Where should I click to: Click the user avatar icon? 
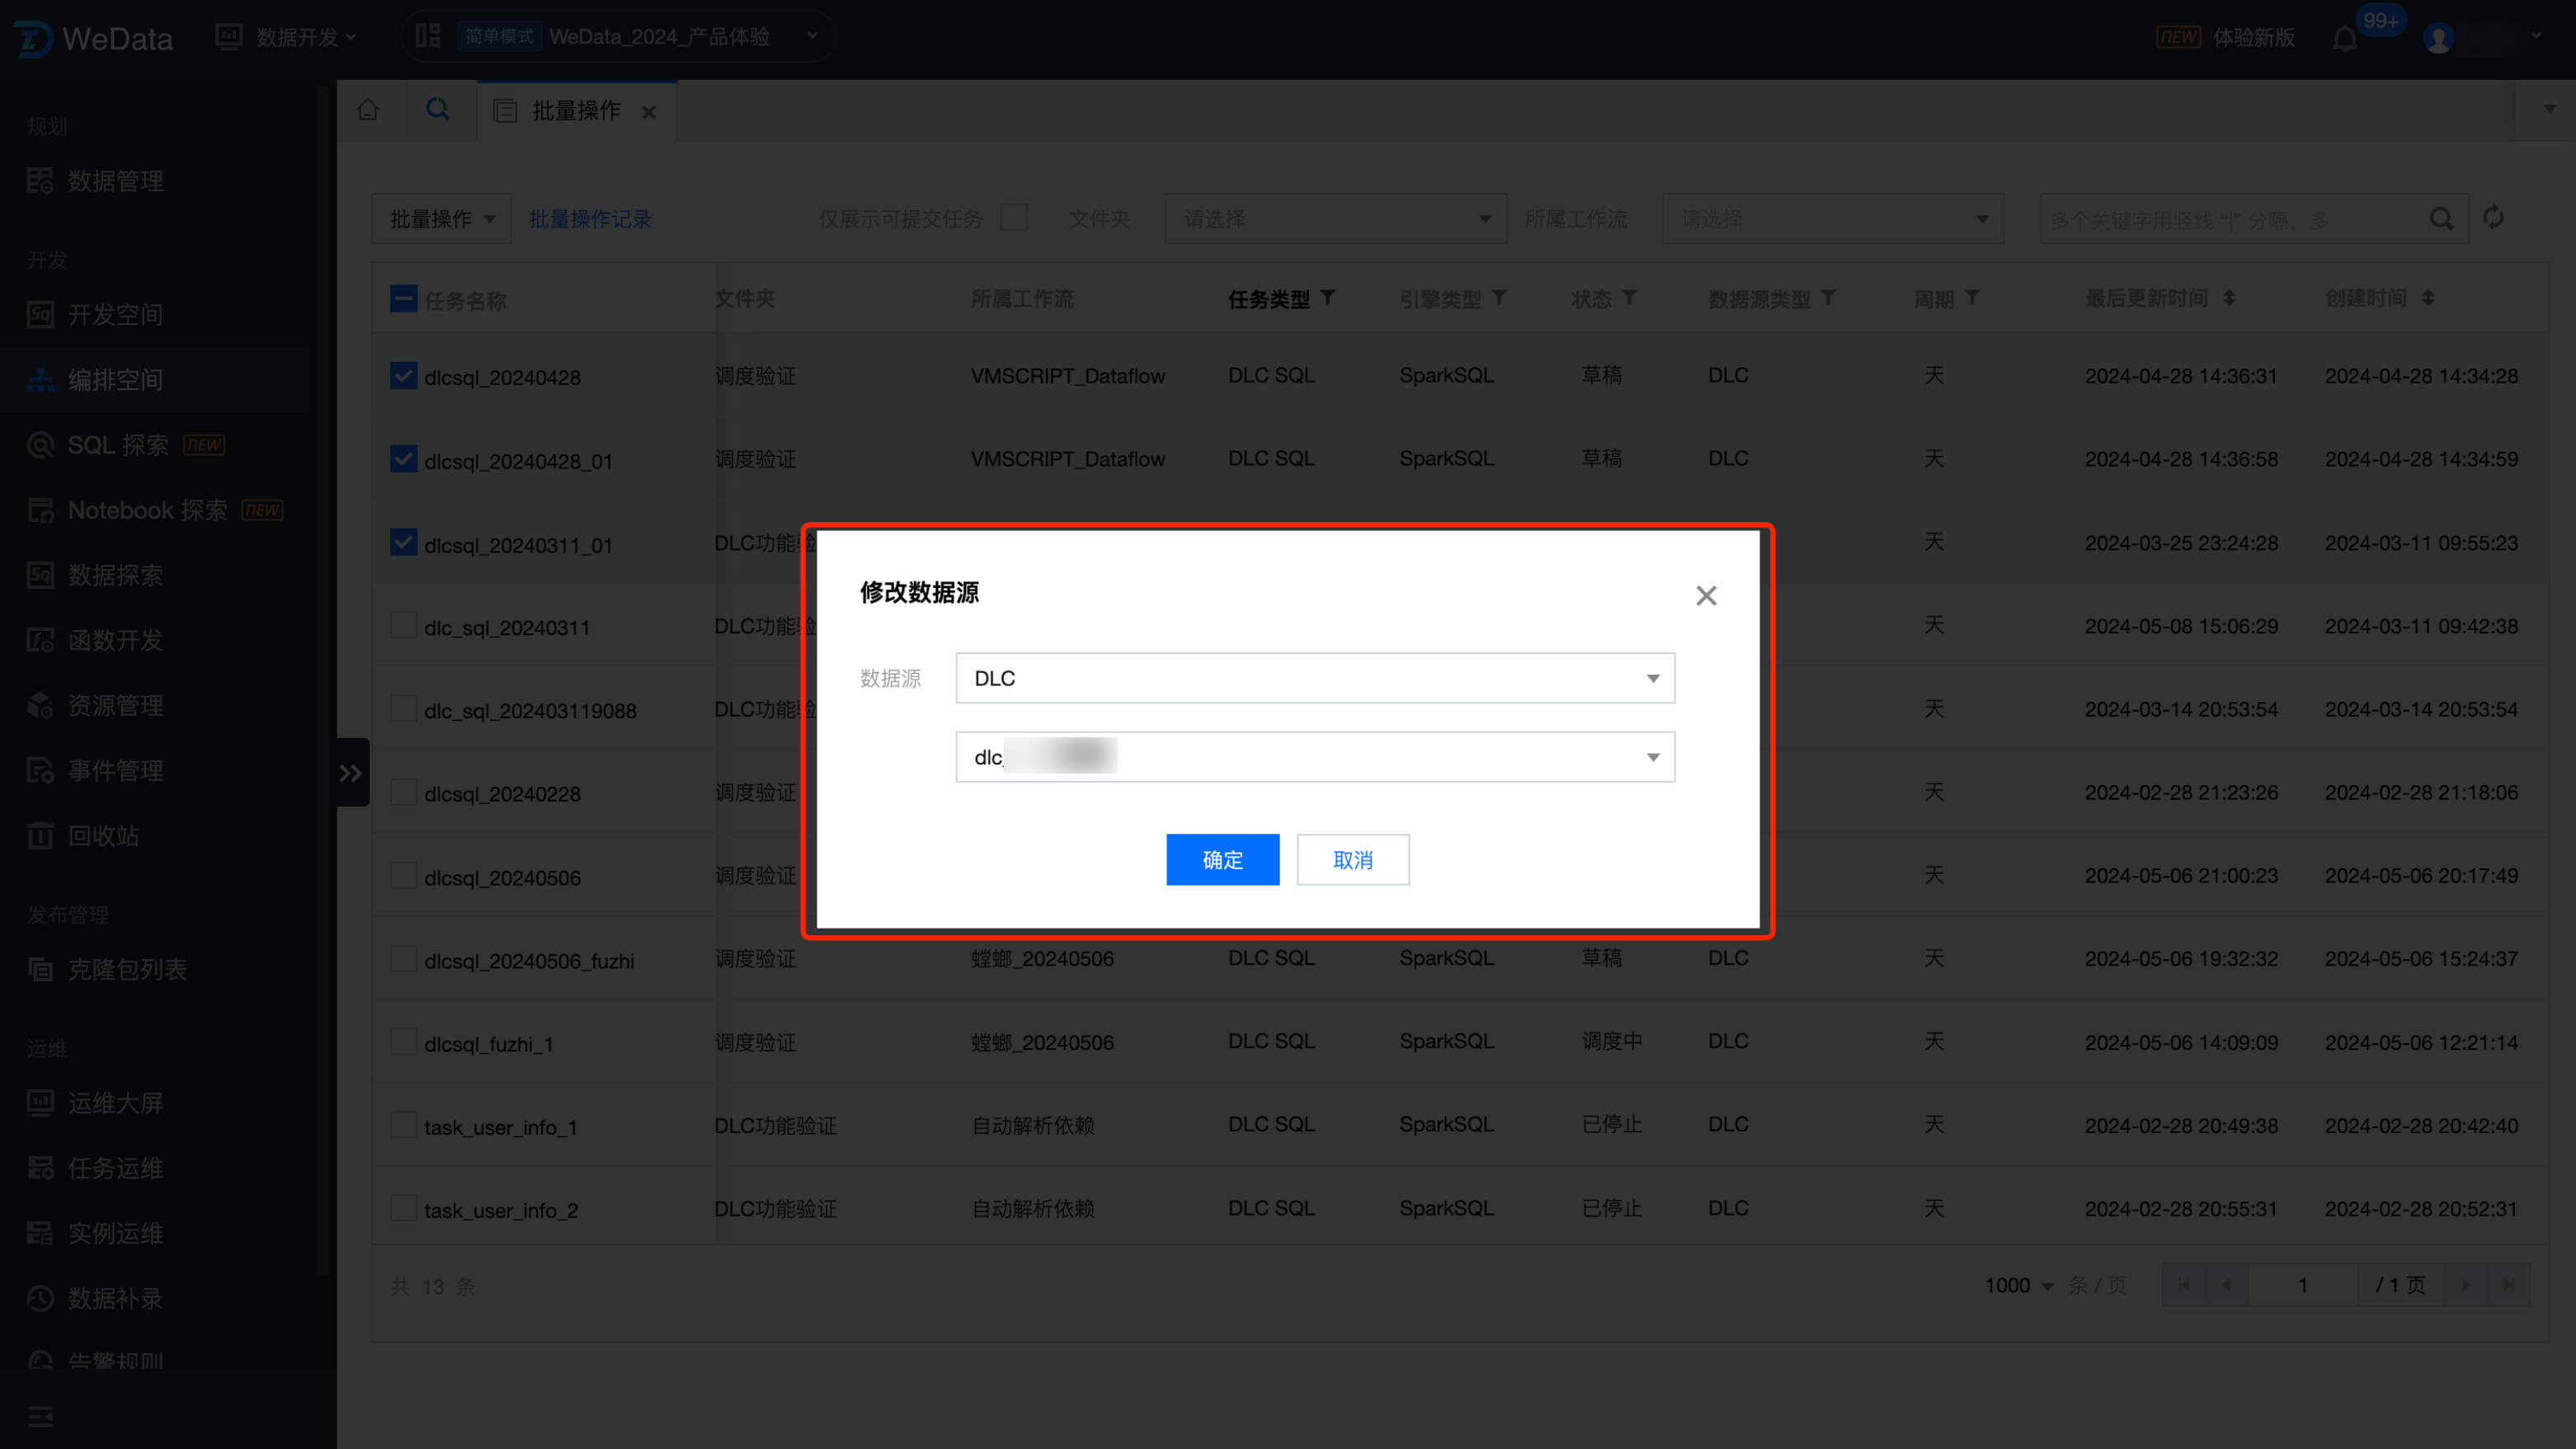click(x=2438, y=39)
